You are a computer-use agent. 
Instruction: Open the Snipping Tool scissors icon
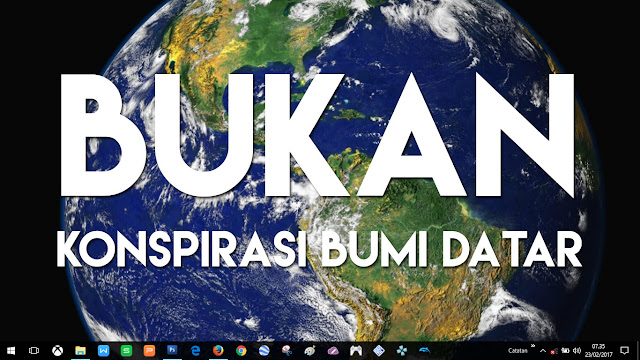coord(287,351)
